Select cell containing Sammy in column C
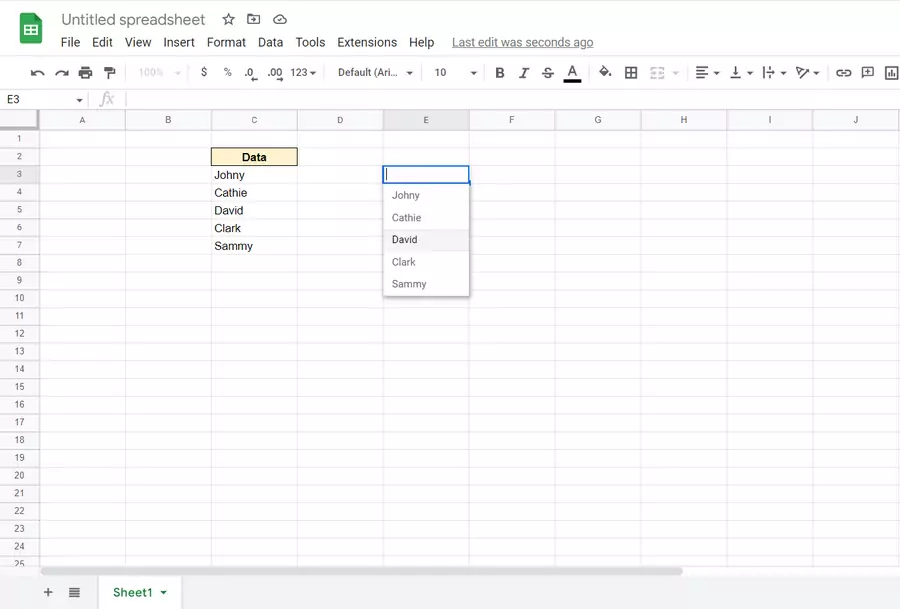Viewport: 900px width, 609px height. (x=254, y=246)
